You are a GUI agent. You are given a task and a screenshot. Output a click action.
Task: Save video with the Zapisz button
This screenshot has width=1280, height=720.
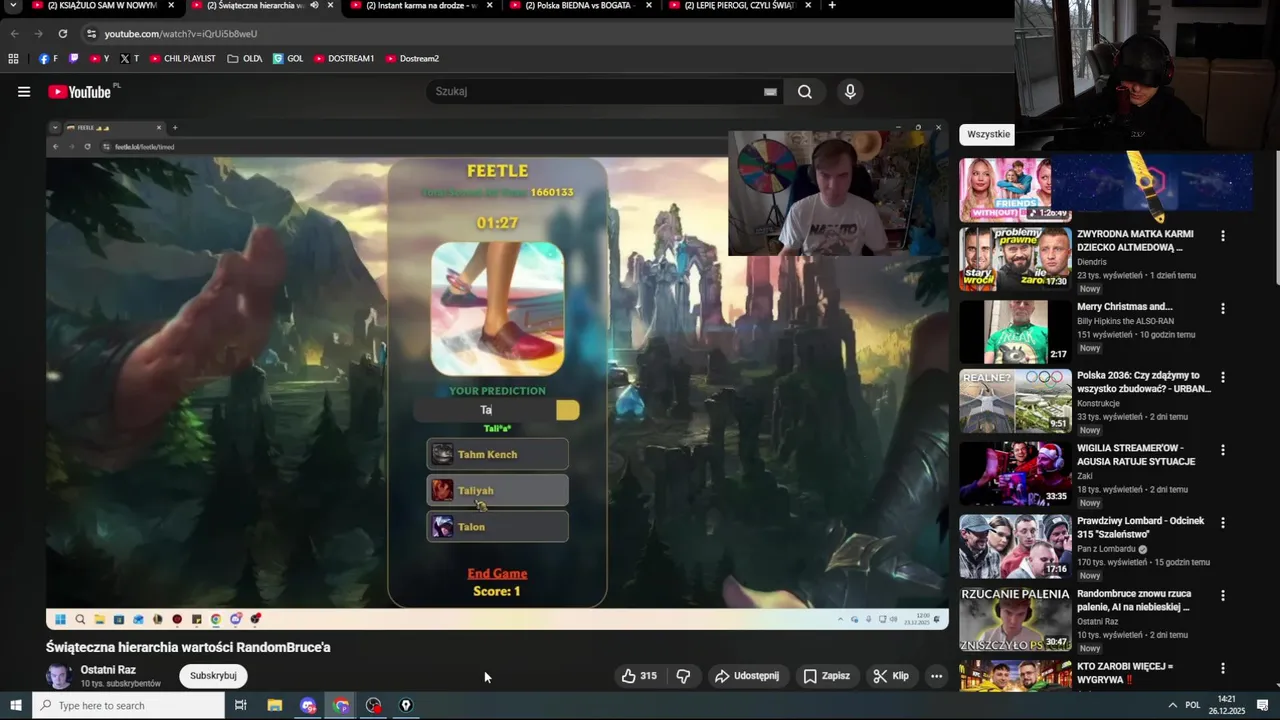(x=826, y=676)
